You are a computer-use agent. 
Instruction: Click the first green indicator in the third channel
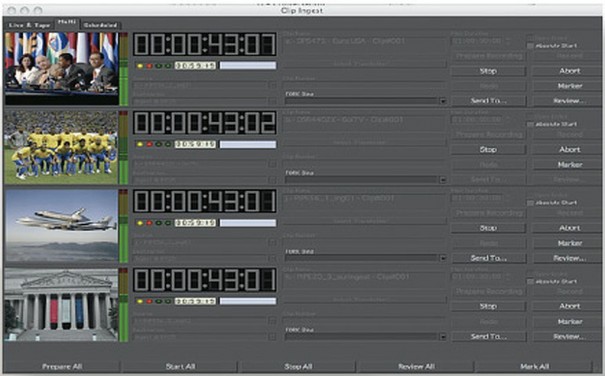click(159, 223)
